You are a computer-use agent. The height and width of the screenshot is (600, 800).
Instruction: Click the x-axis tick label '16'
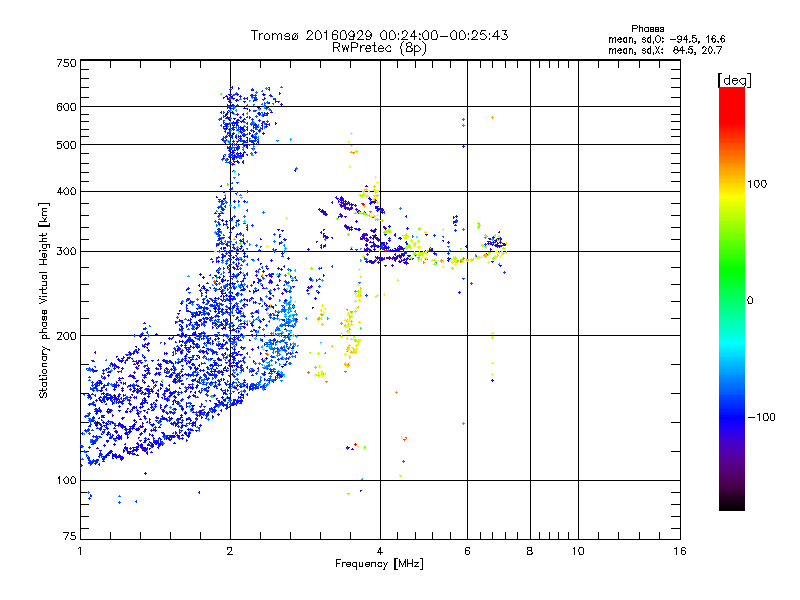pos(680,551)
